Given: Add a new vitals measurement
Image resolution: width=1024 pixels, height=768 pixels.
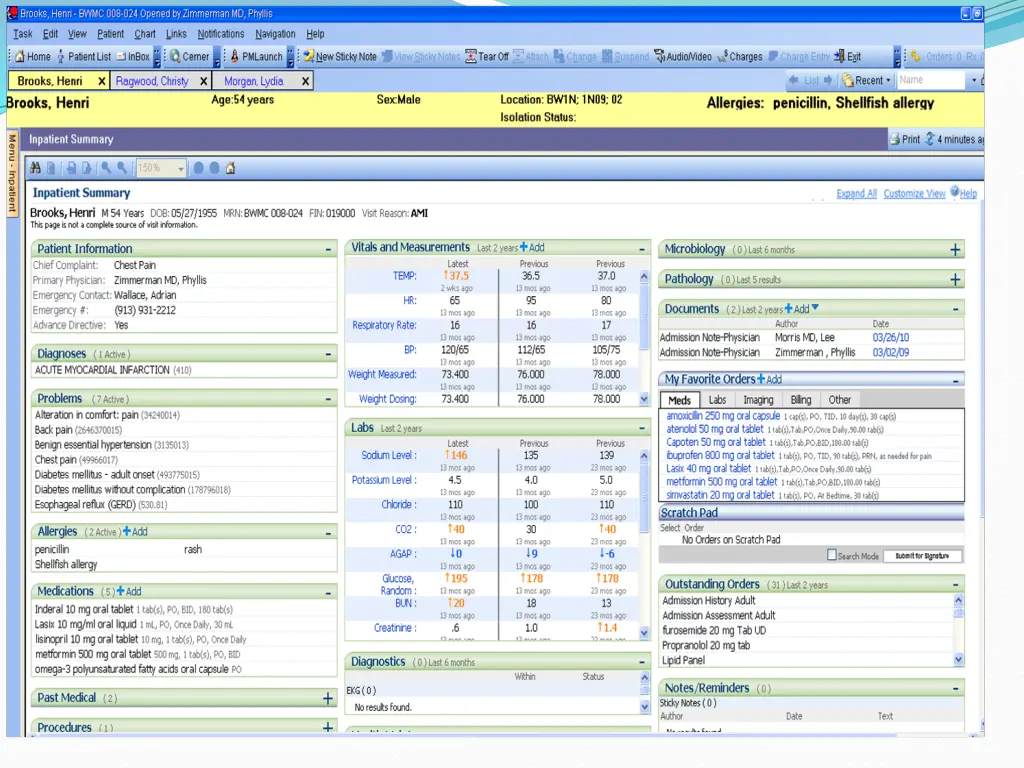Looking at the screenshot, I should click(532, 248).
